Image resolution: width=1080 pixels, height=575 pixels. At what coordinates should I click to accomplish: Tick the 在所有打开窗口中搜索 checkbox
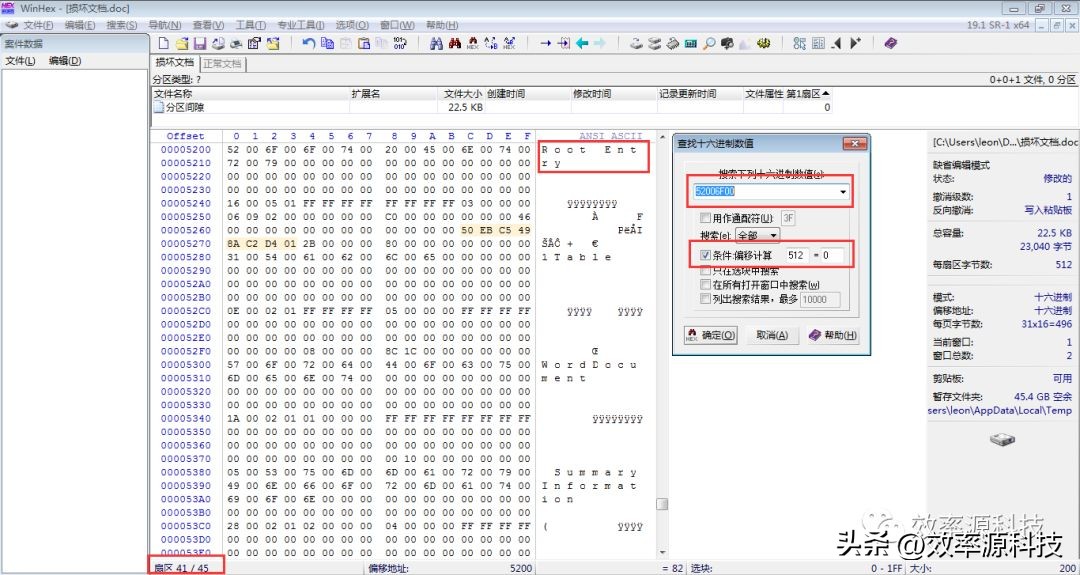click(x=705, y=285)
